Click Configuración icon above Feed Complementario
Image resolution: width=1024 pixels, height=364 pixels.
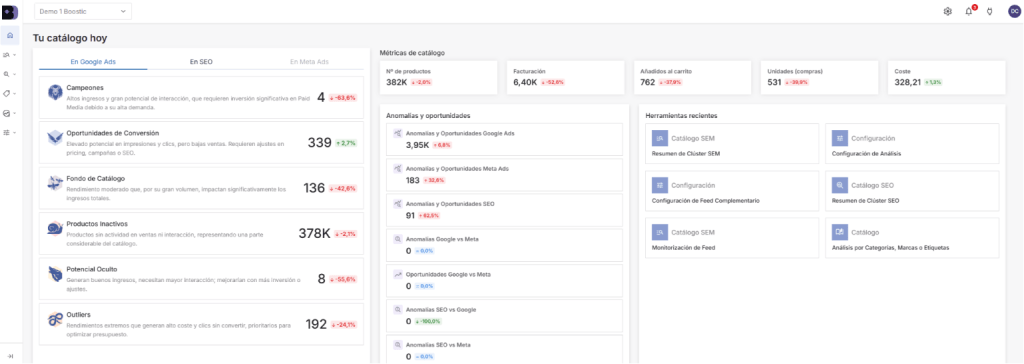660,185
